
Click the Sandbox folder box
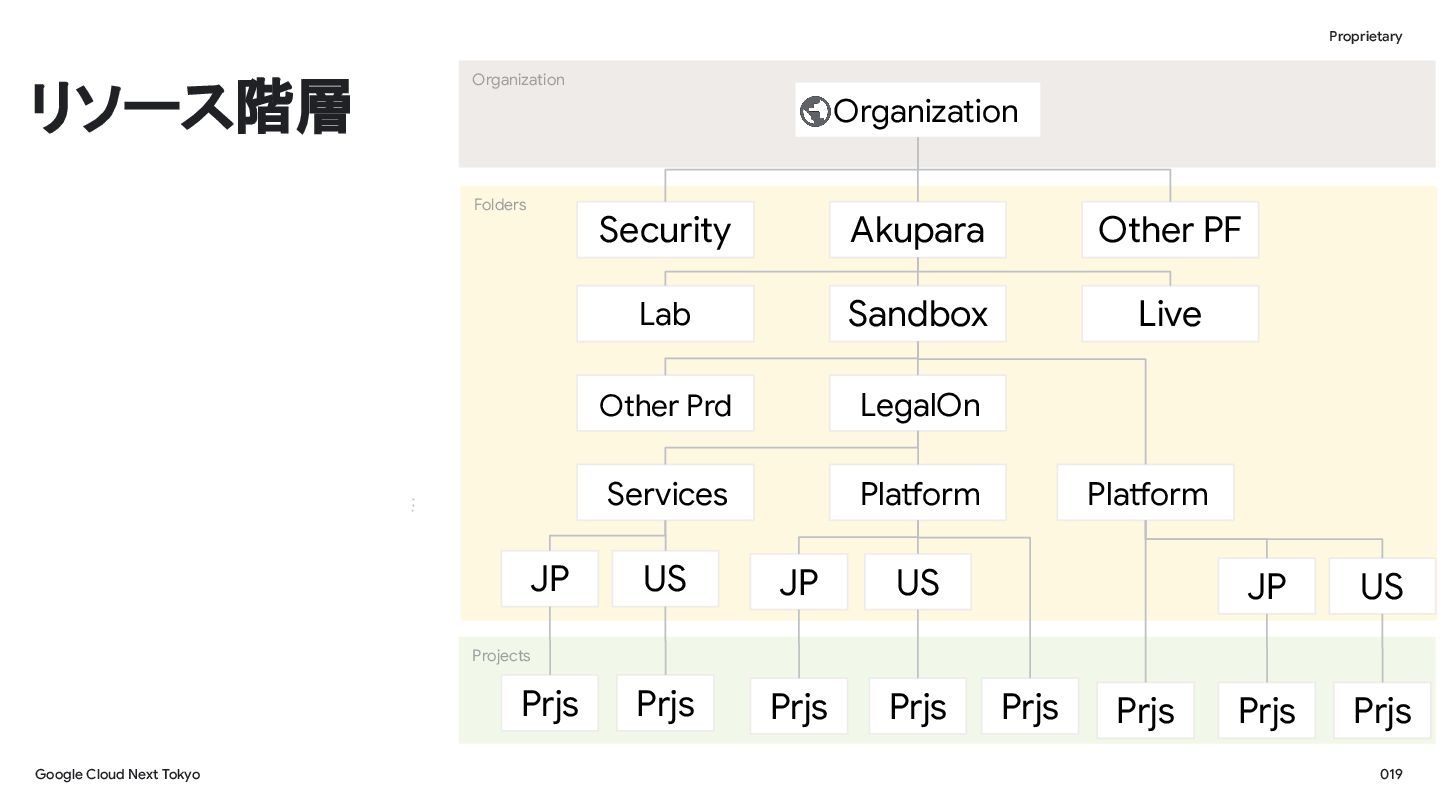pos(918,314)
